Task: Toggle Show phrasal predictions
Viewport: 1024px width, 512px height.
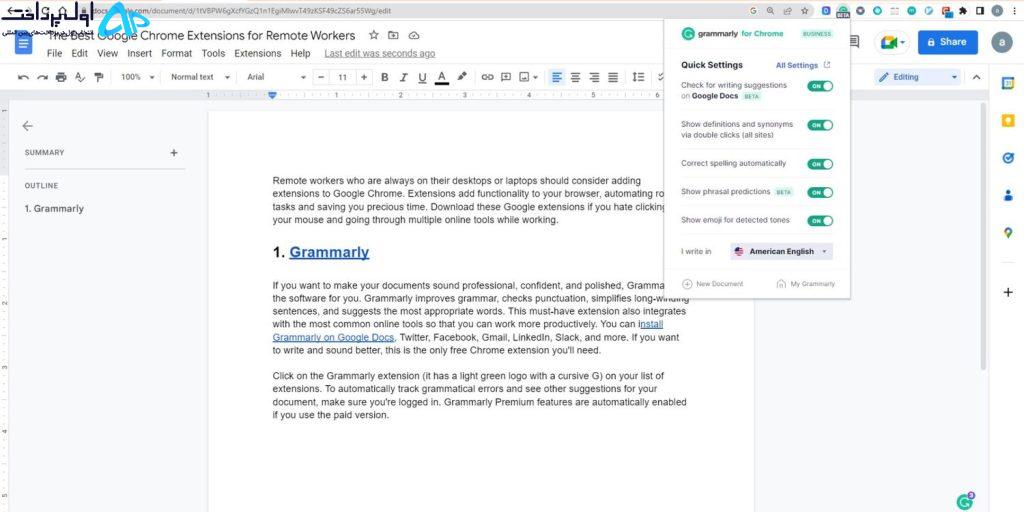Action: [x=820, y=192]
